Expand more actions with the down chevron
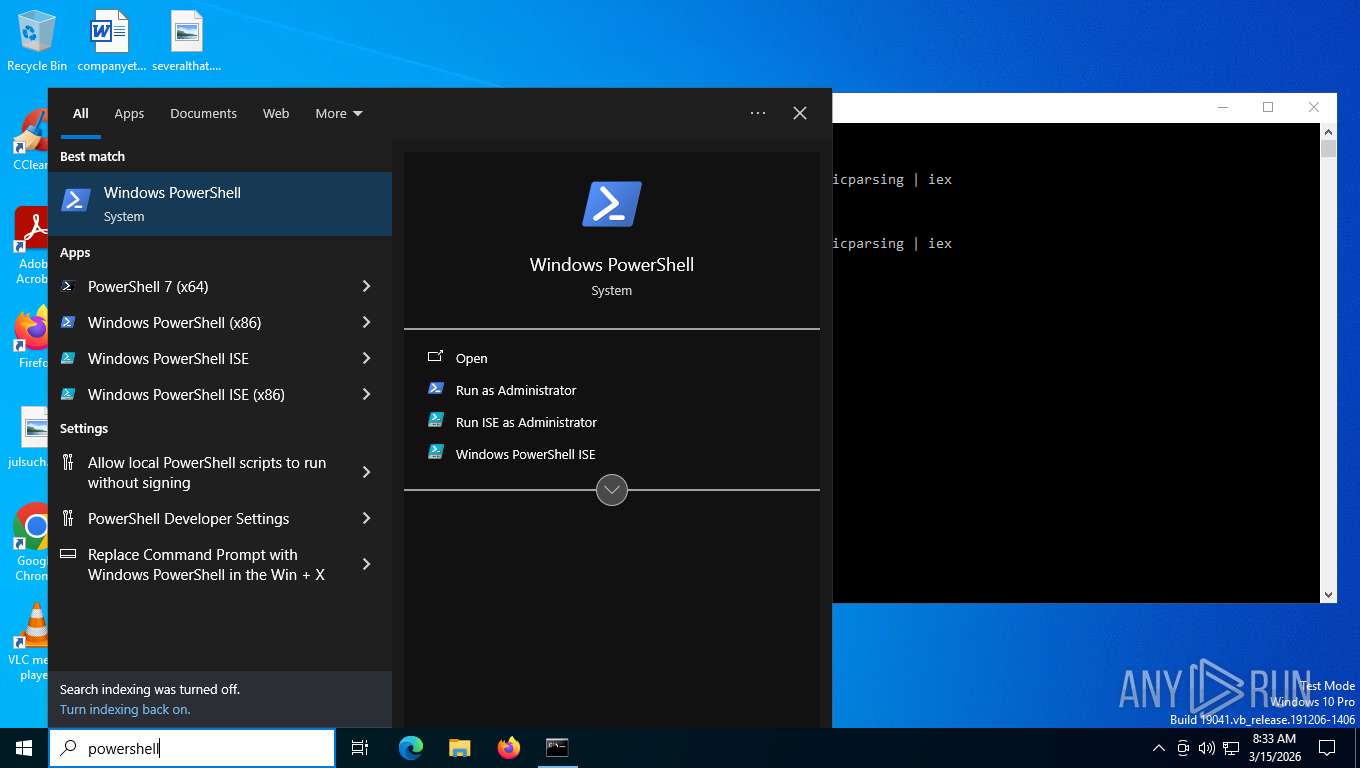1360x768 pixels. (x=612, y=490)
